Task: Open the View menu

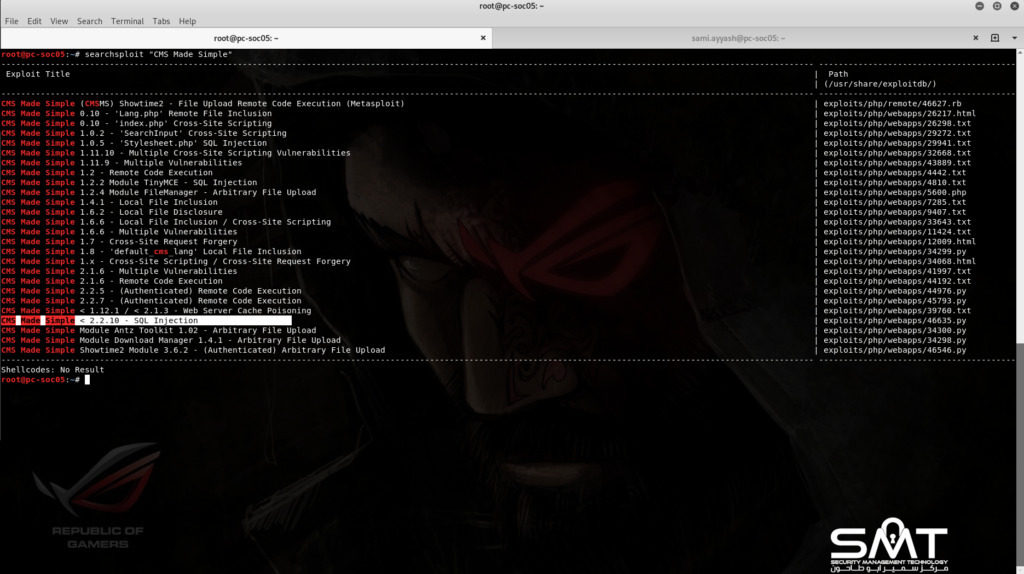Action: click(x=59, y=21)
